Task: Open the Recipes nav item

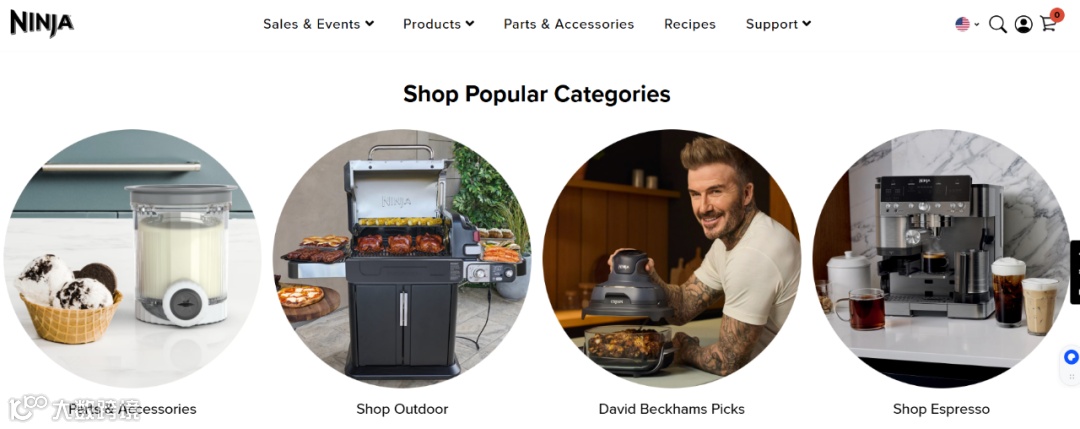Action: point(689,24)
